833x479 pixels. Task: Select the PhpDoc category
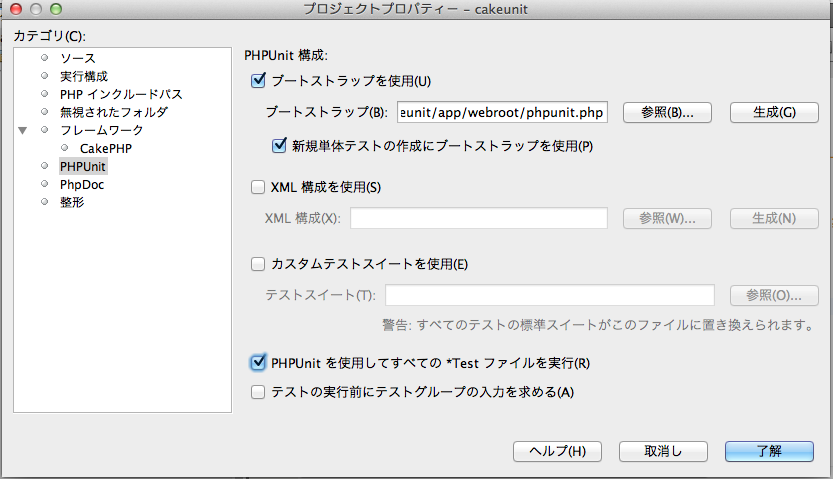82,184
